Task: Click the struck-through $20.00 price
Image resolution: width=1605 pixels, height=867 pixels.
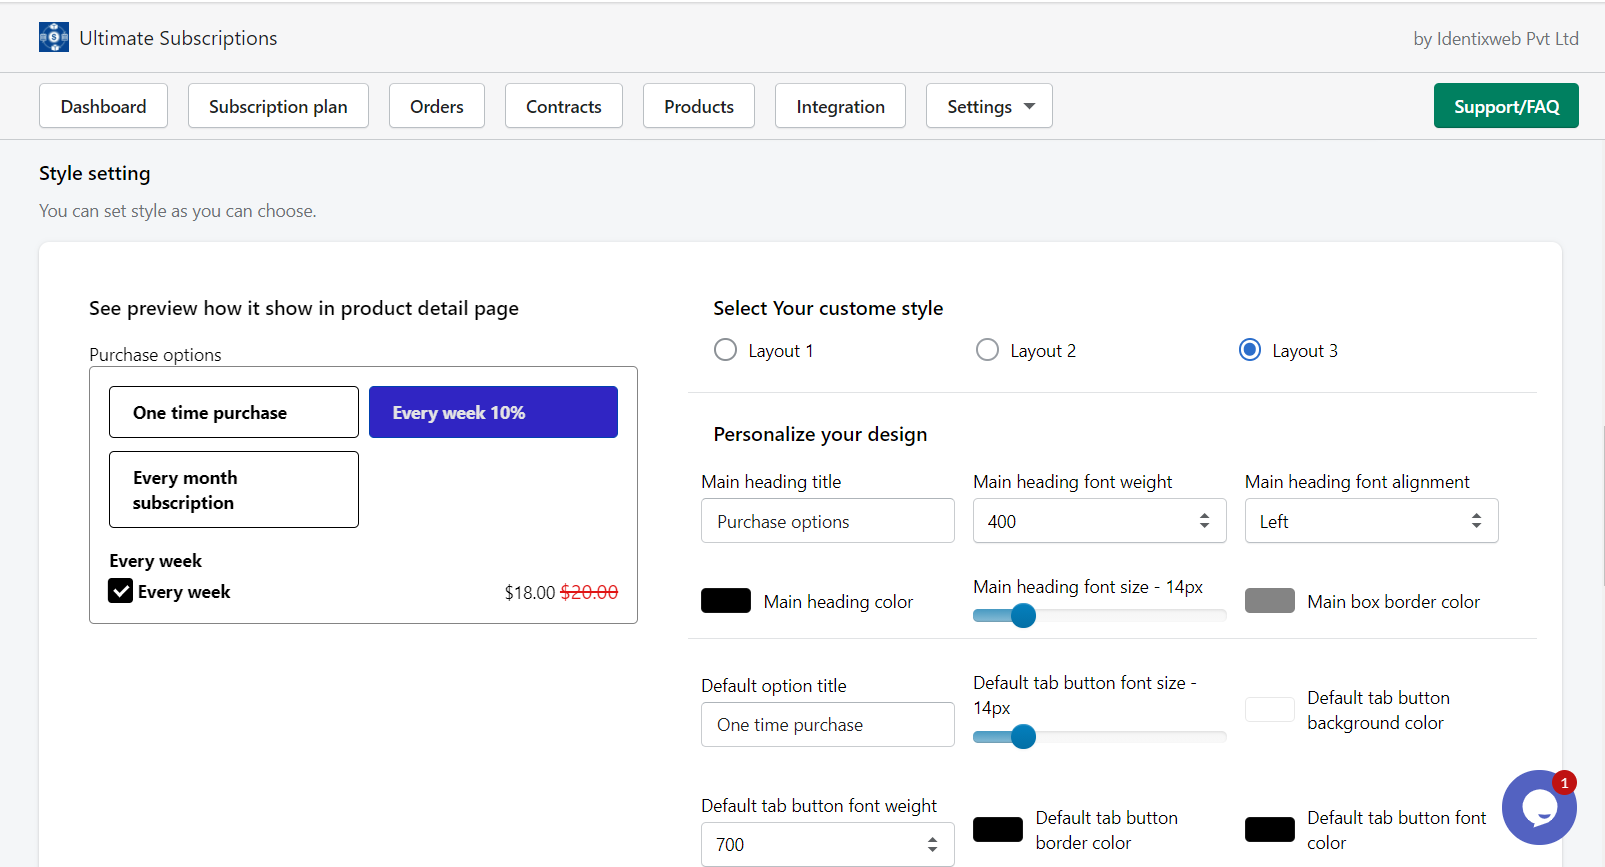Action: coord(589,592)
